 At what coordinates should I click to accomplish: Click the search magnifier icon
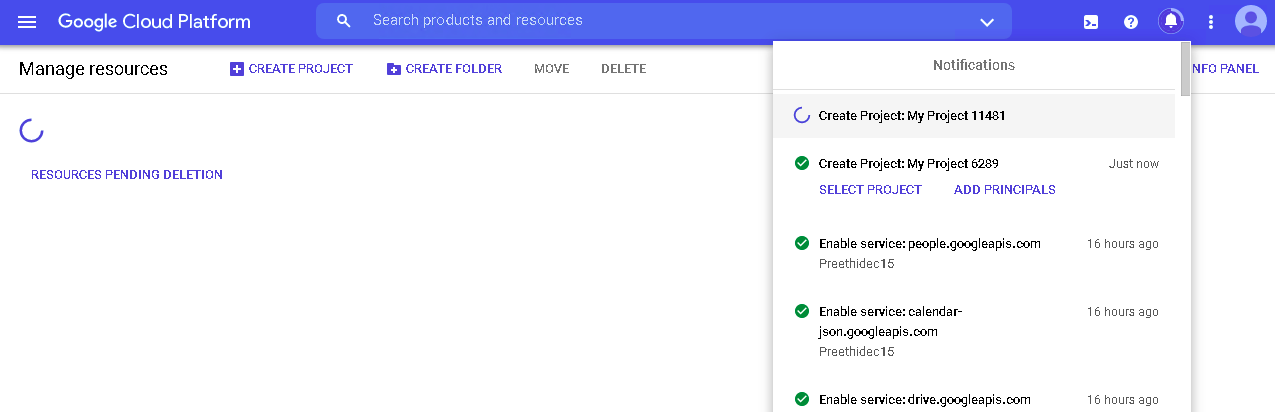[344, 21]
